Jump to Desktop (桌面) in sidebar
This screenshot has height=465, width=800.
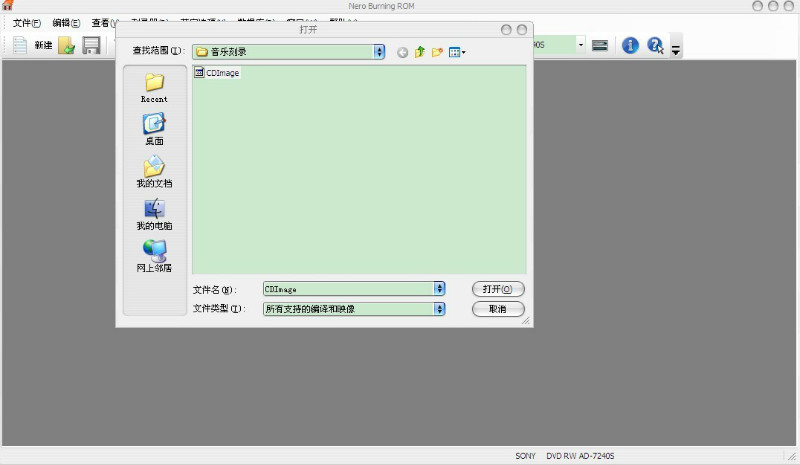tap(154, 129)
